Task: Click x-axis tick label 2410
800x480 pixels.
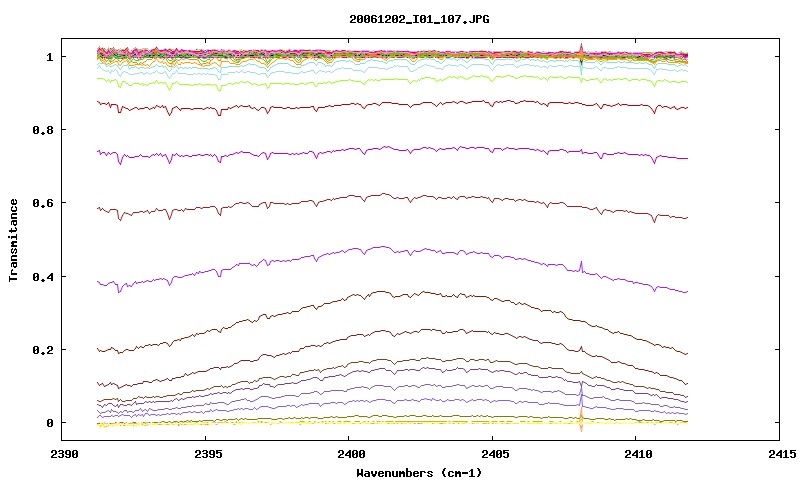Action: (x=638, y=454)
